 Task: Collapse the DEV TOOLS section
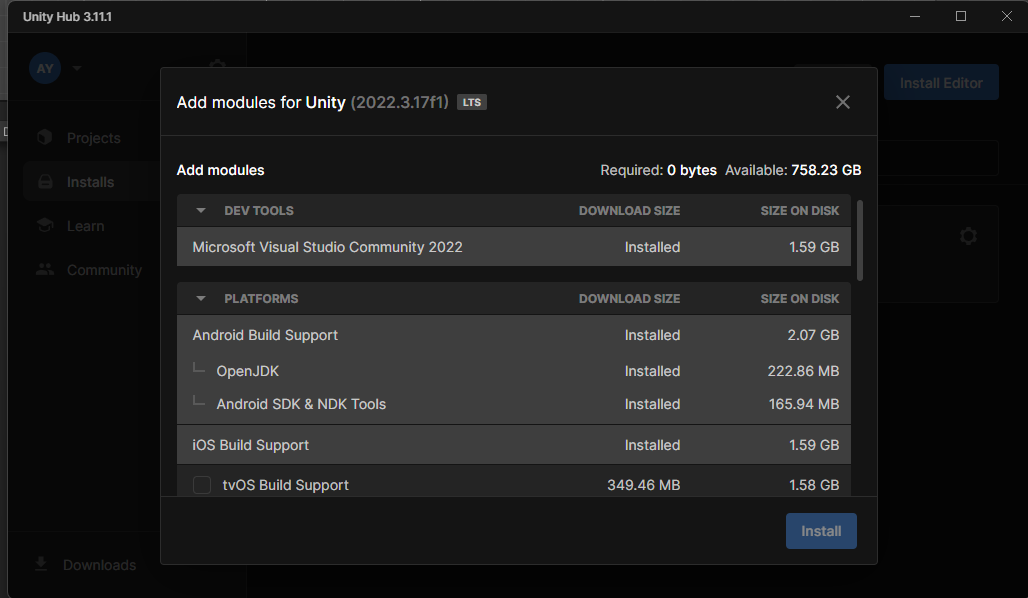click(201, 210)
